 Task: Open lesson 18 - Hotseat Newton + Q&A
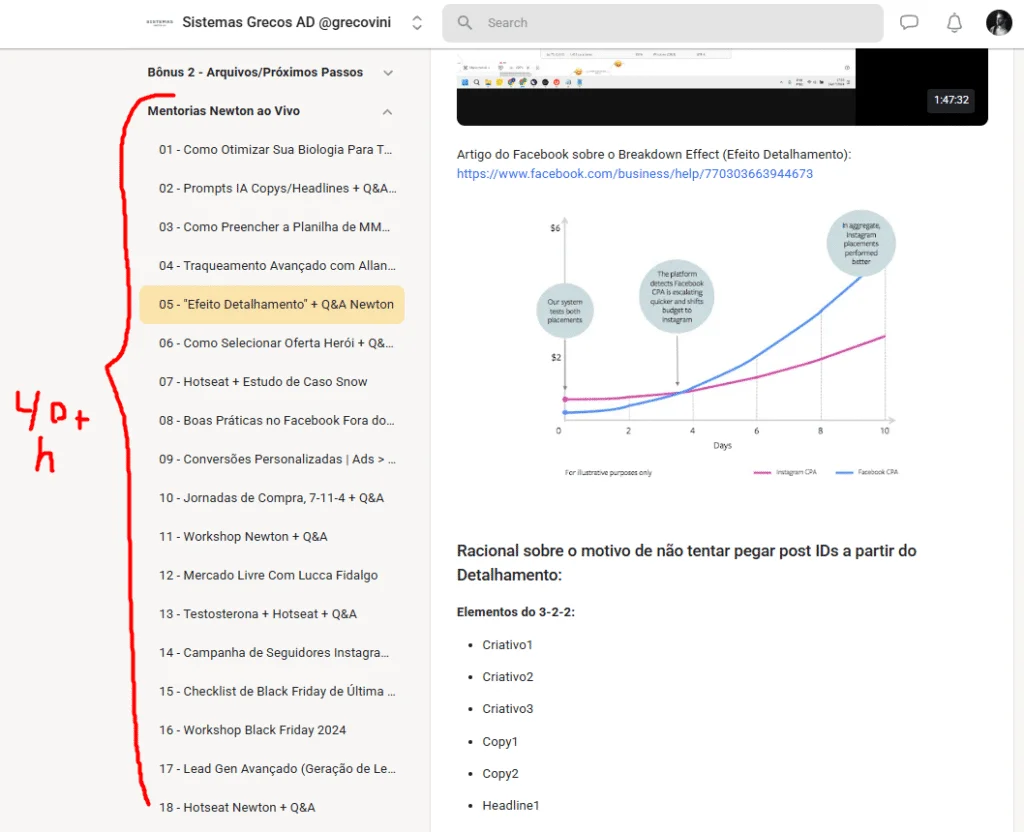point(272,807)
